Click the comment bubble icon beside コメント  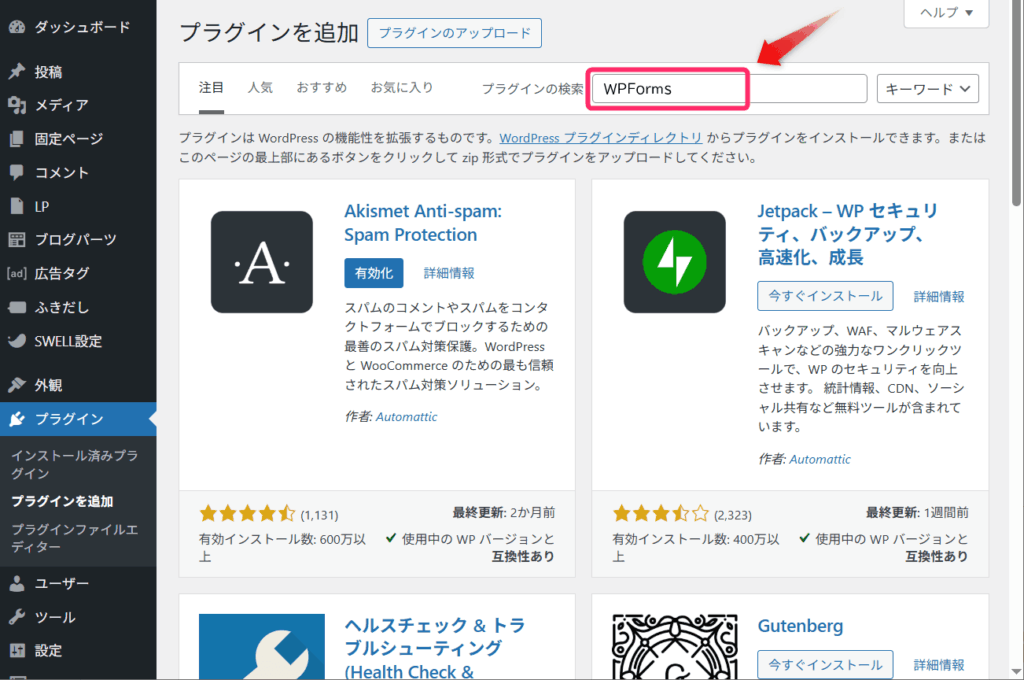[x=17, y=172]
